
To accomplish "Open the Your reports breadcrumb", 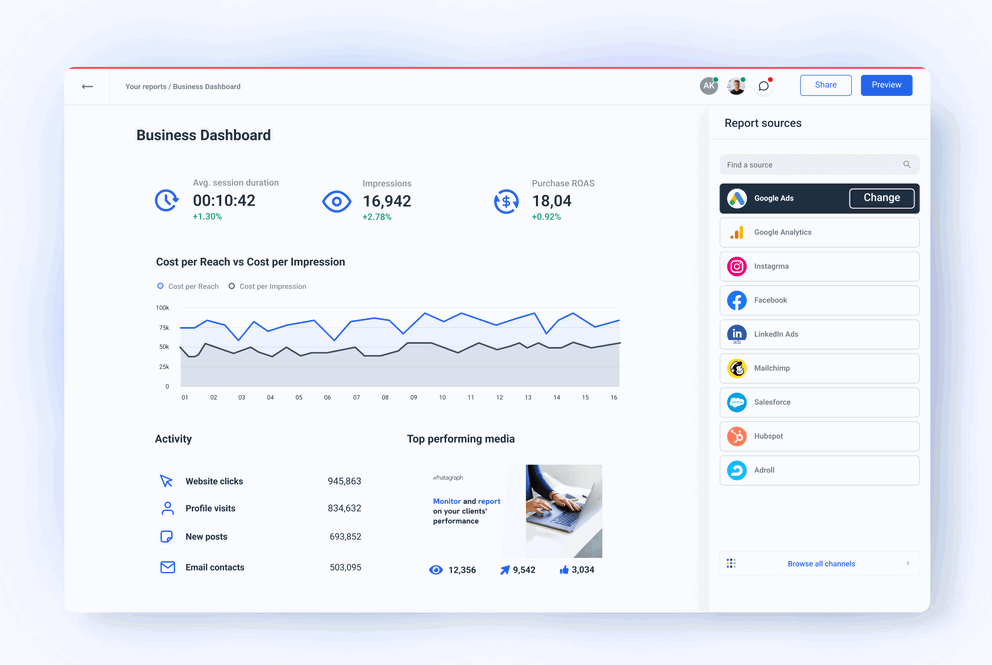I will pos(146,86).
